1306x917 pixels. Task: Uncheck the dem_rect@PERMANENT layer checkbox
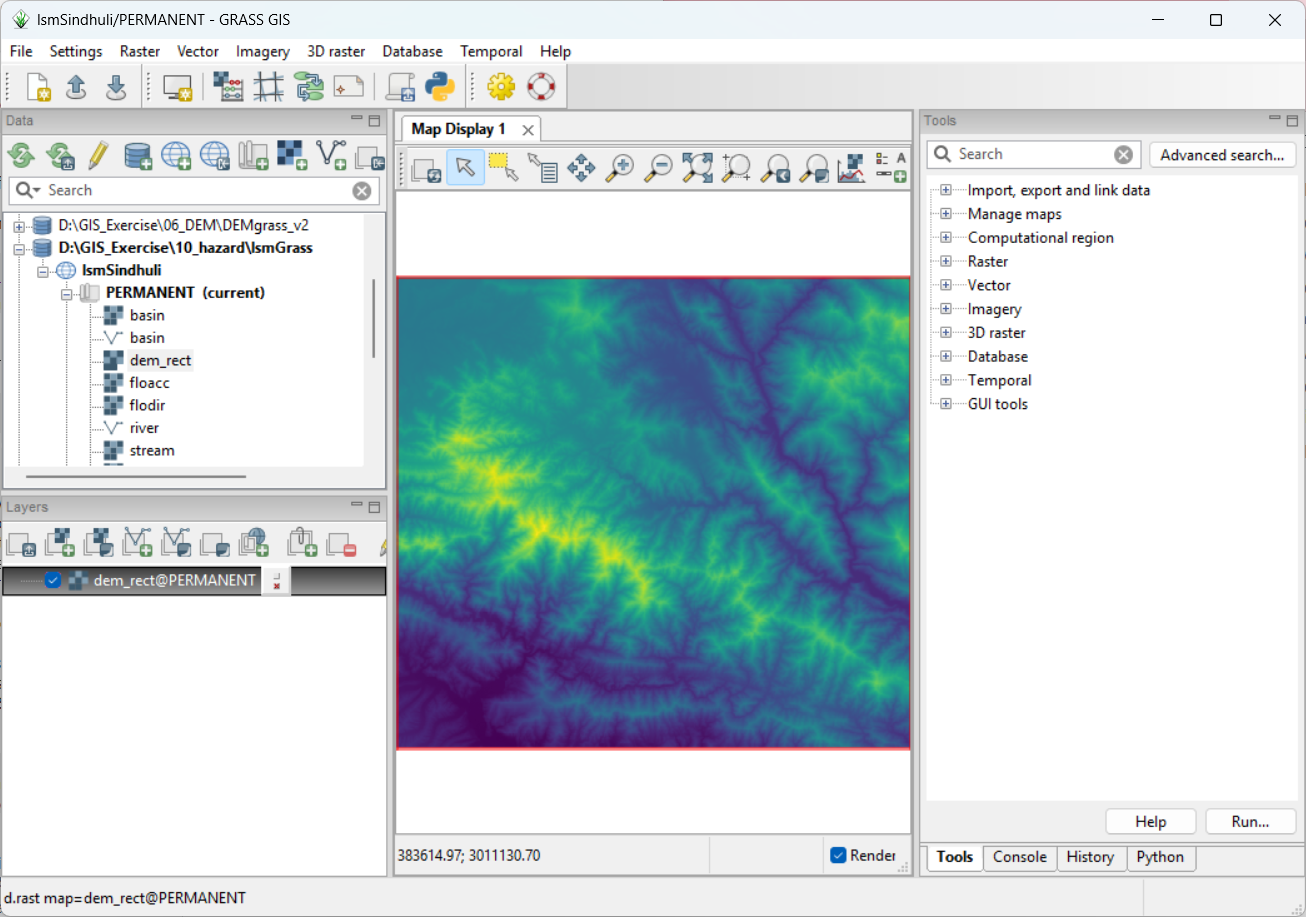coord(54,580)
